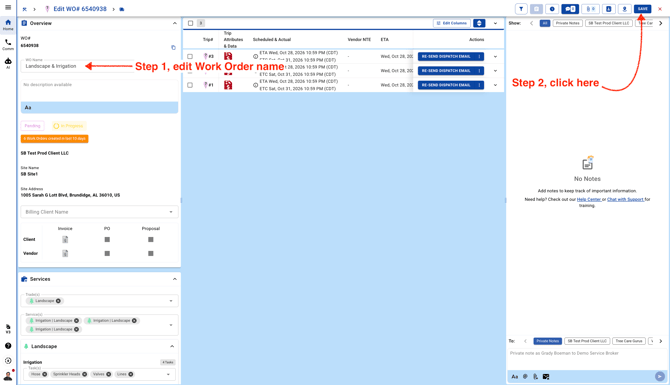Viewport: 670px width, 385px height.
Task: Click the map location pin button in top toolbar
Action: pyautogui.click(x=624, y=9)
